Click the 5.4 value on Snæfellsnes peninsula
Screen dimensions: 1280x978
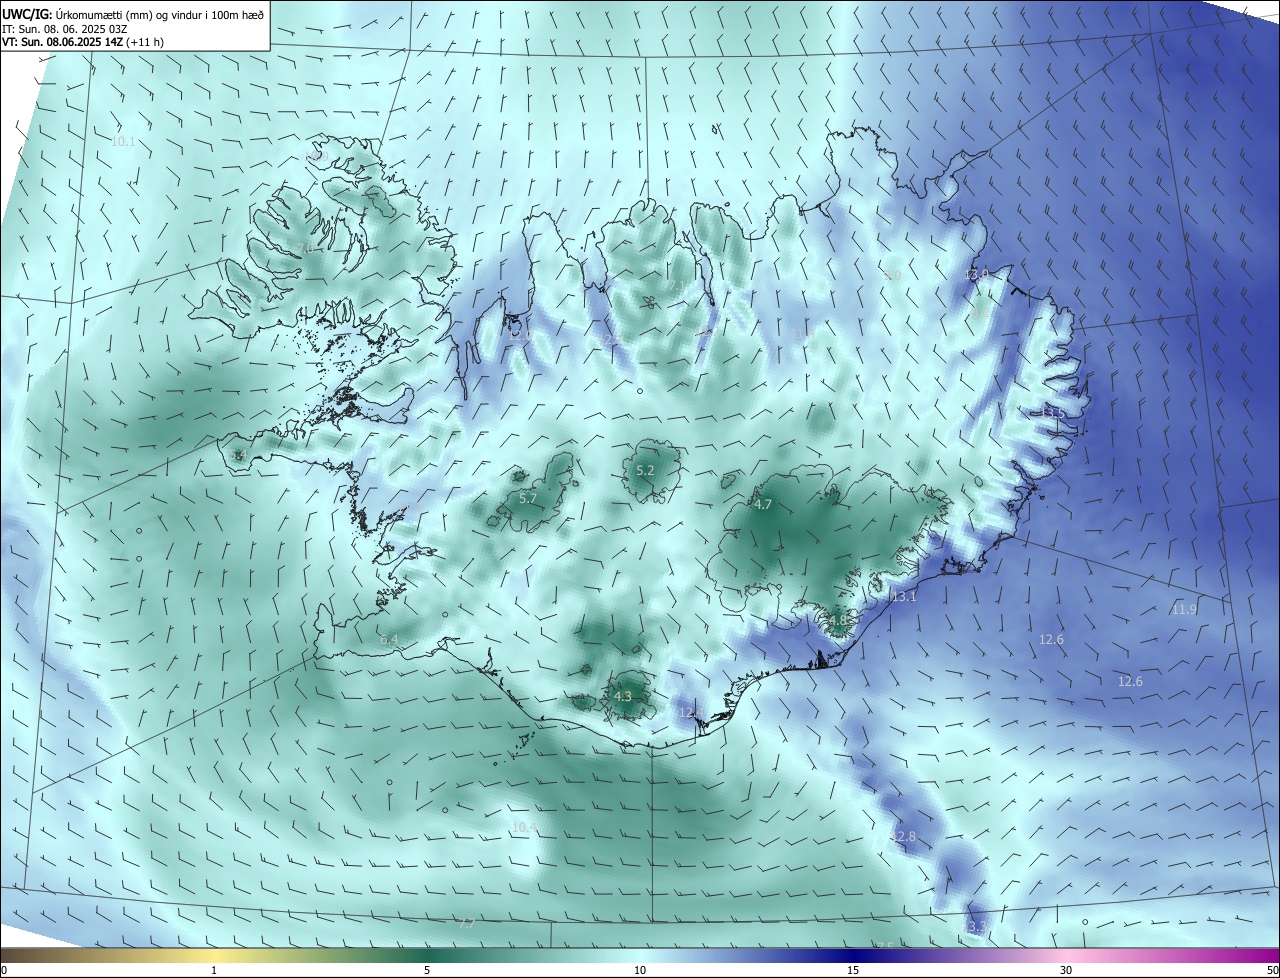coord(237,456)
